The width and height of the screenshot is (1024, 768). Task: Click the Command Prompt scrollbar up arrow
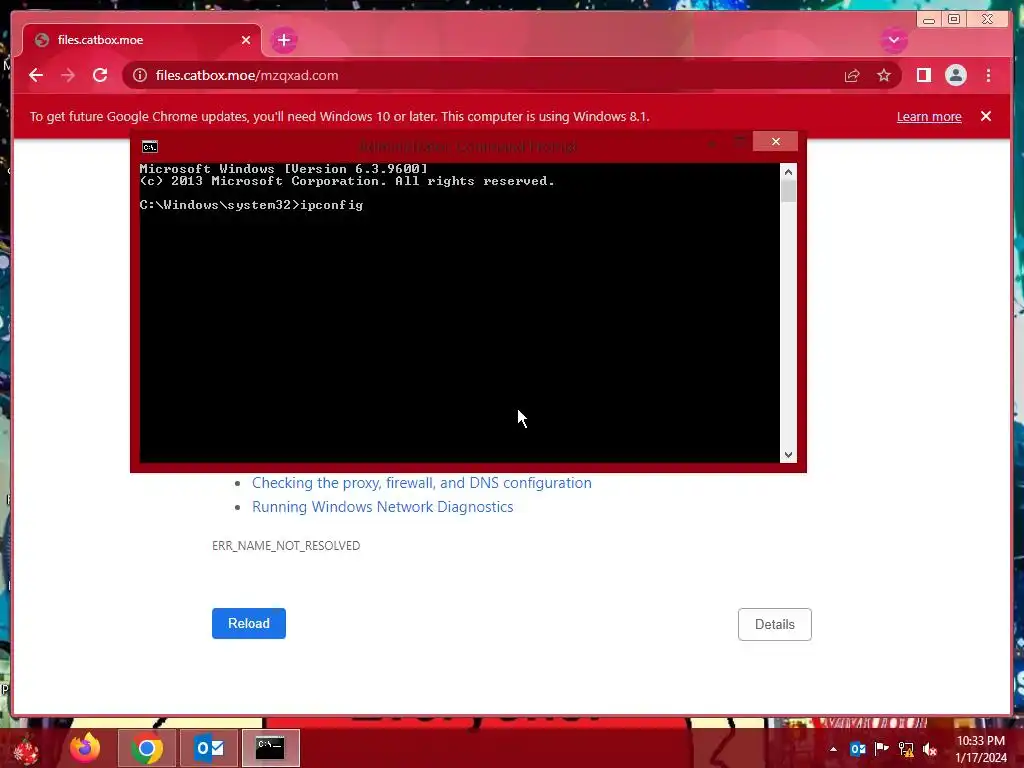pyautogui.click(x=788, y=172)
